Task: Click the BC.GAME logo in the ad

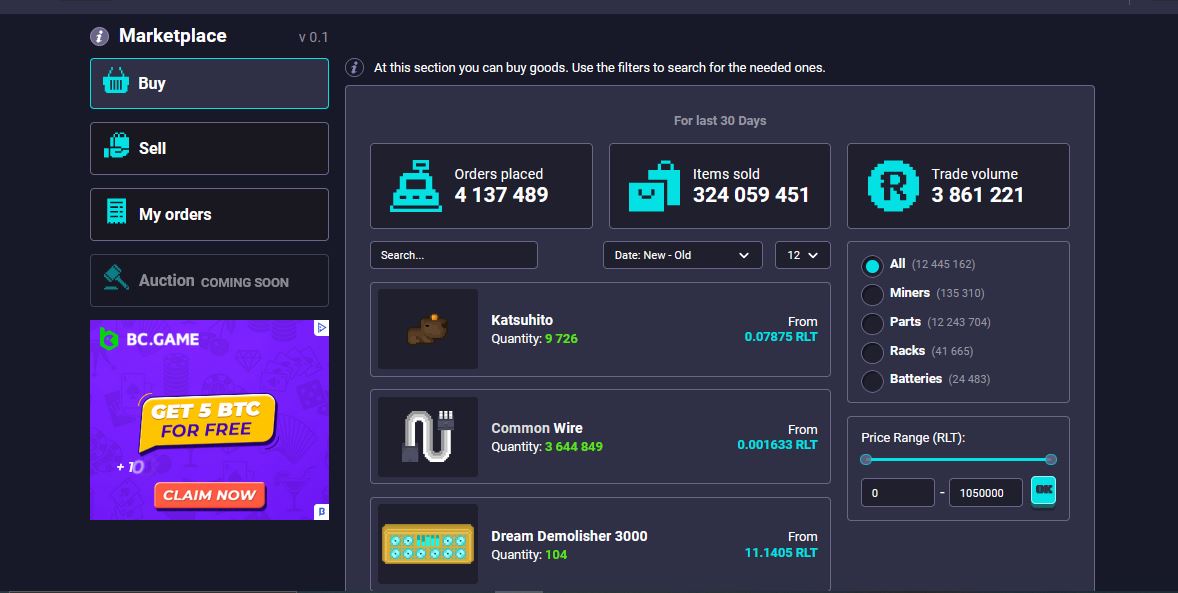Action: pyautogui.click(x=150, y=339)
